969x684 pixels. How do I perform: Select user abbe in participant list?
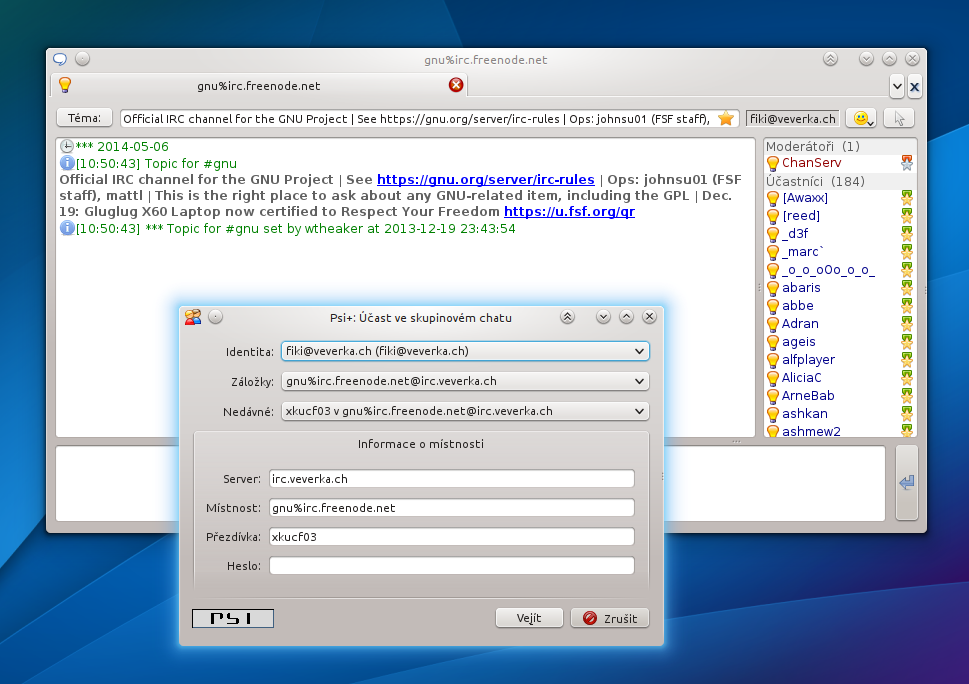[x=840, y=306]
